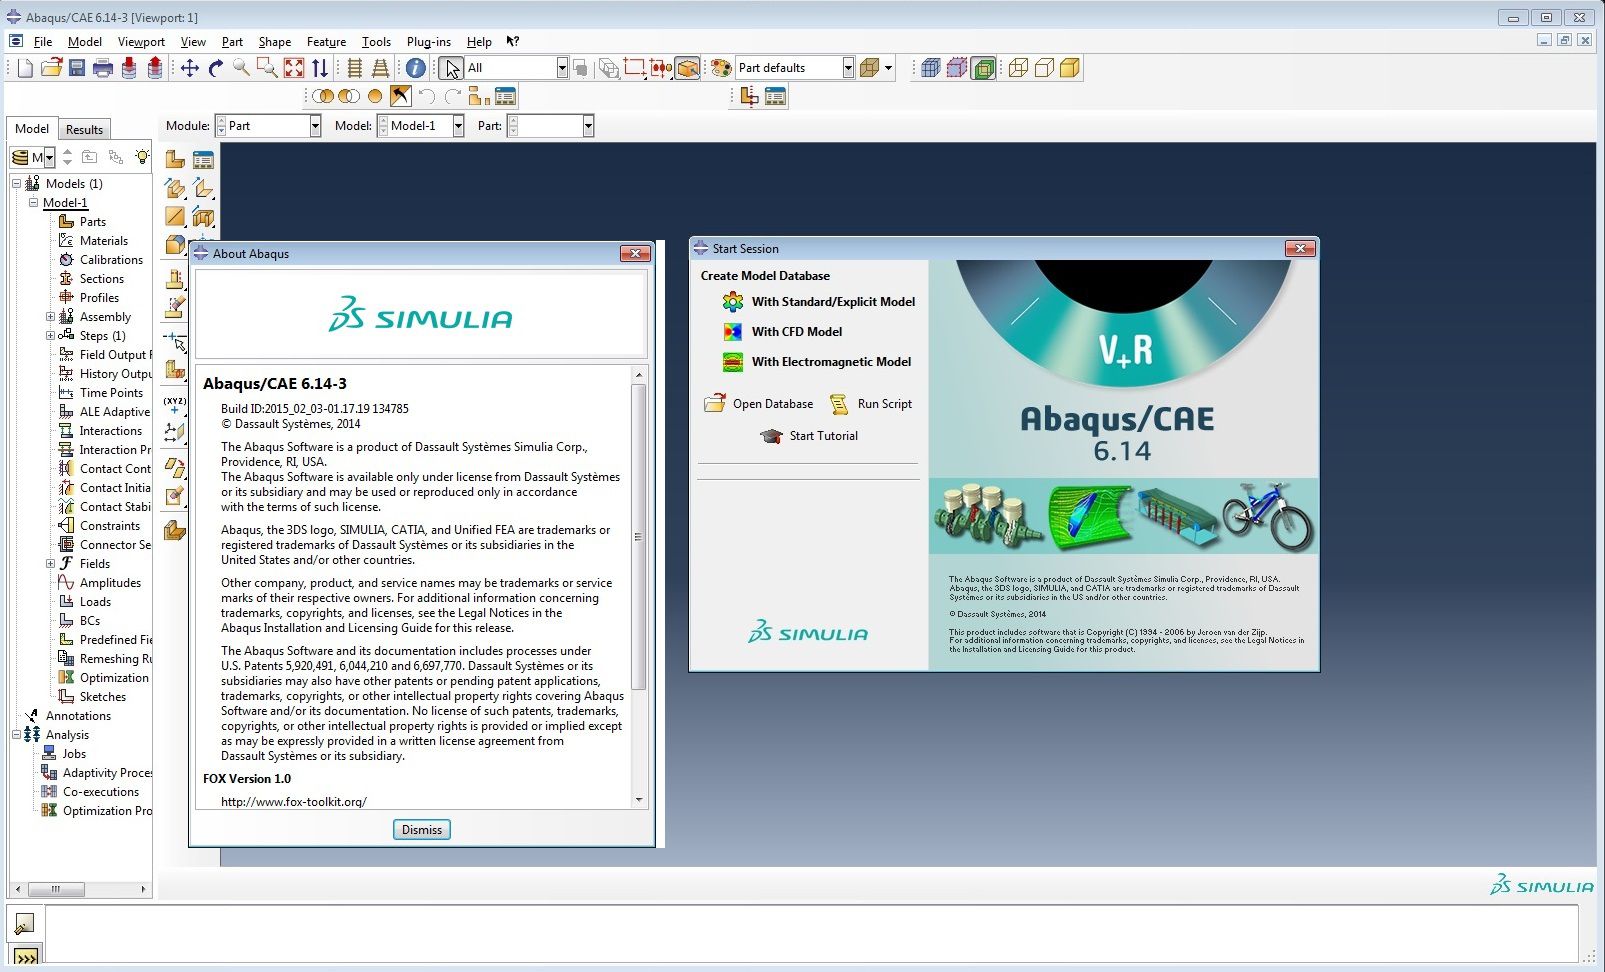This screenshot has height=972, width=1605.
Task: Toggle the model tree lightbulb icon
Action: click(x=142, y=157)
